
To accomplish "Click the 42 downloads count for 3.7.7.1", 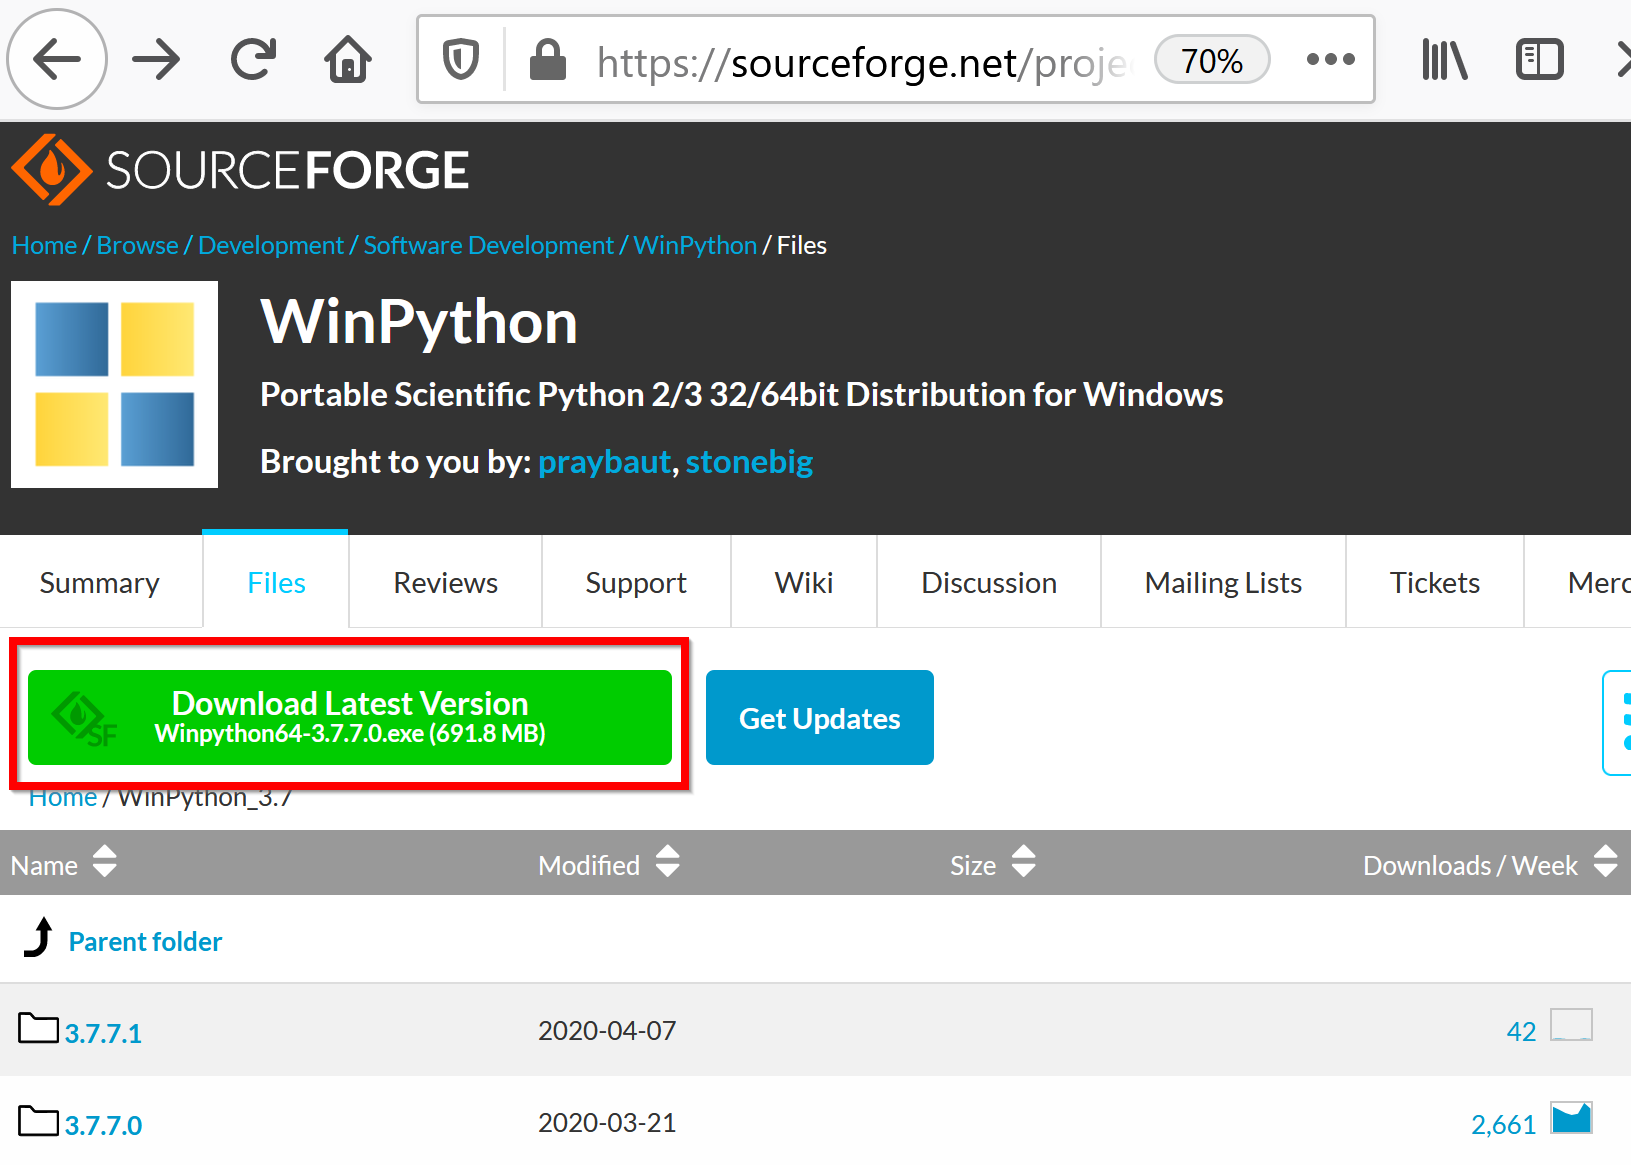I will [x=1521, y=1031].
